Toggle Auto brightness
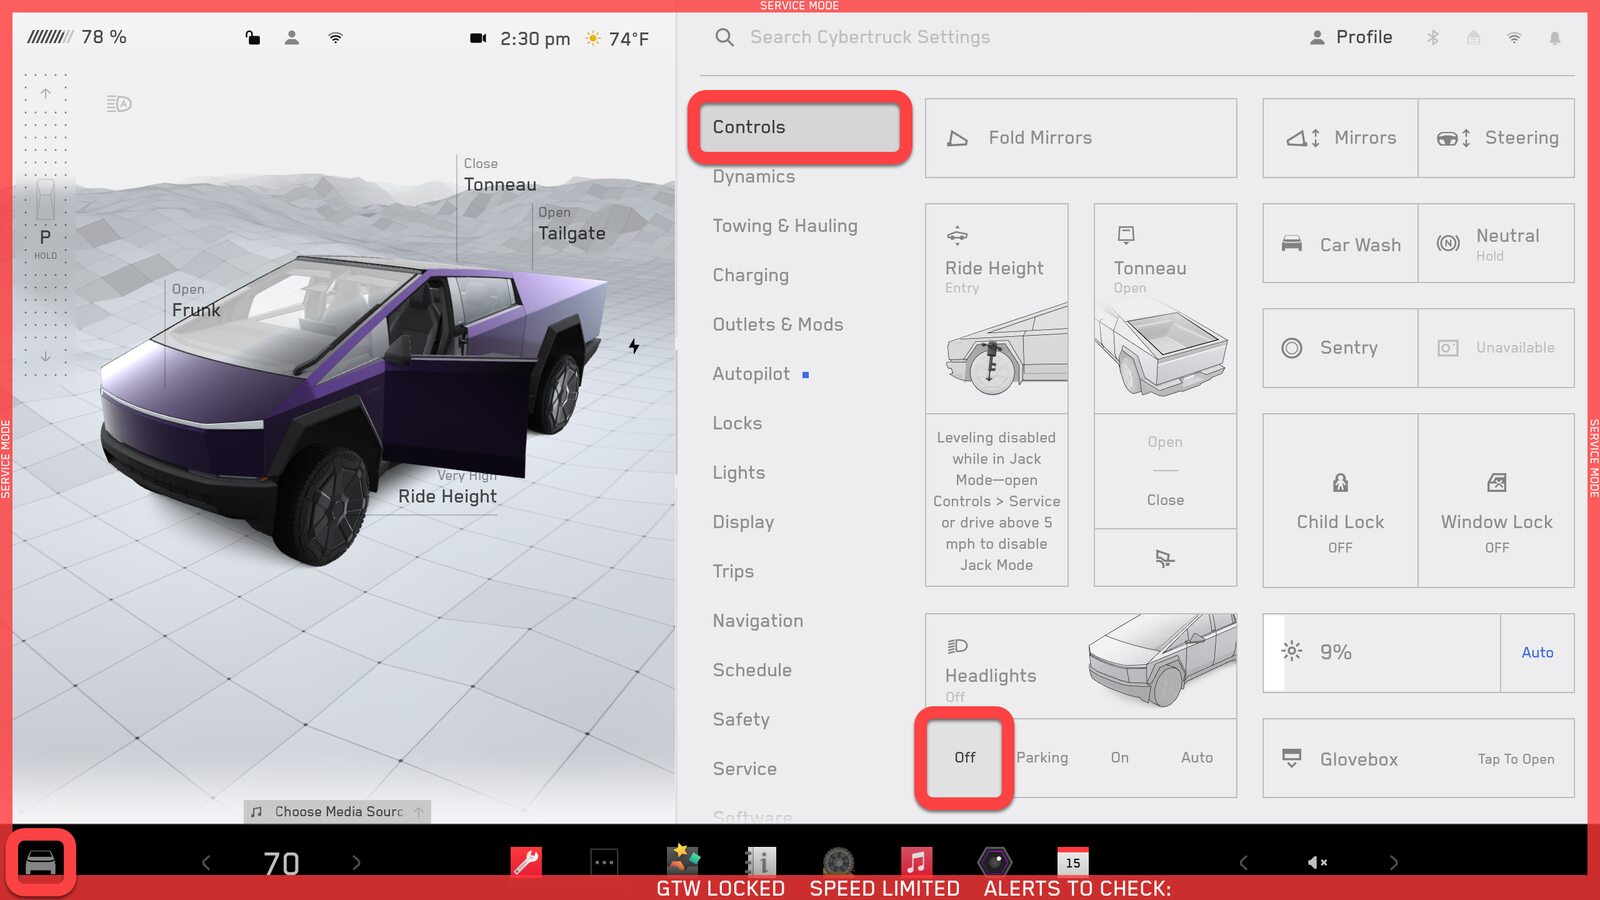Image resolution: width=1600 pixels, height=900 pixels. 1537,652
